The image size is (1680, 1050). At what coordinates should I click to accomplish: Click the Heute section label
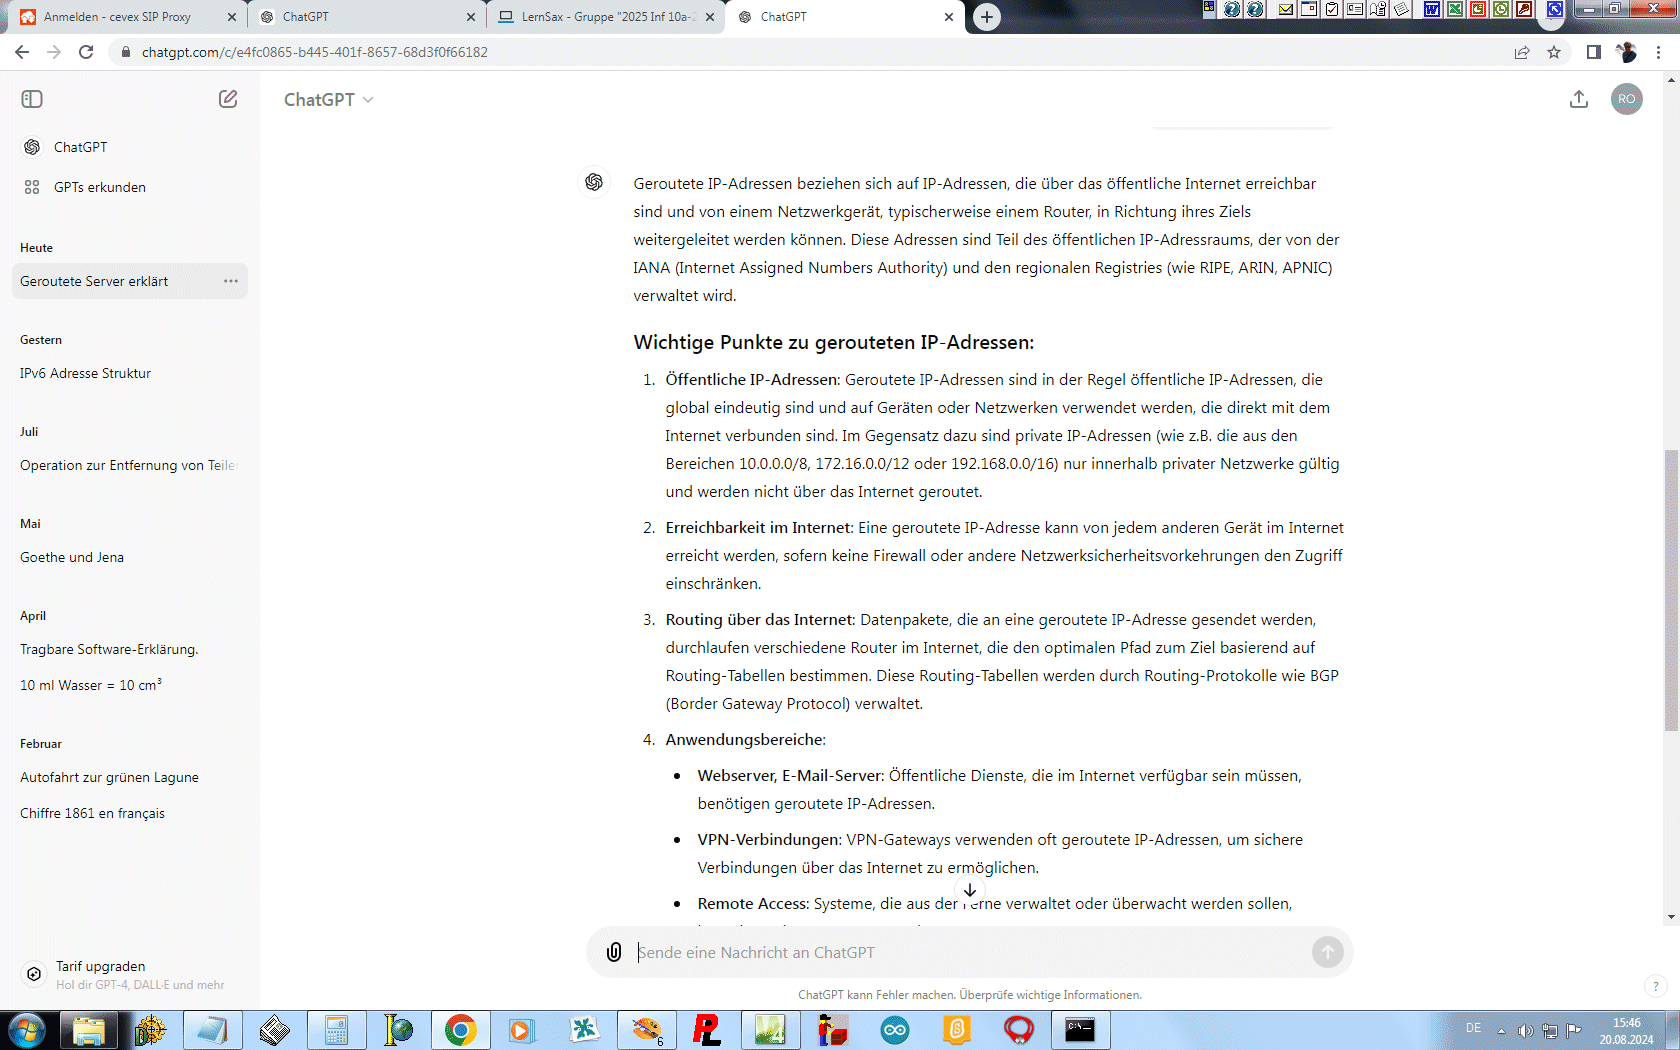tap(37, 248)
